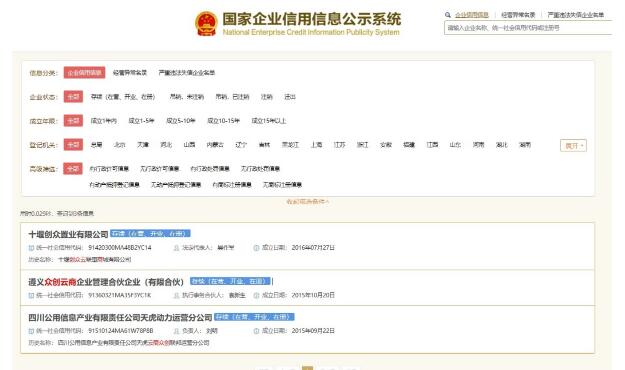Filter by 成立15年以上
This screenshot has height=370, width=625.
[x=269, y=121]
